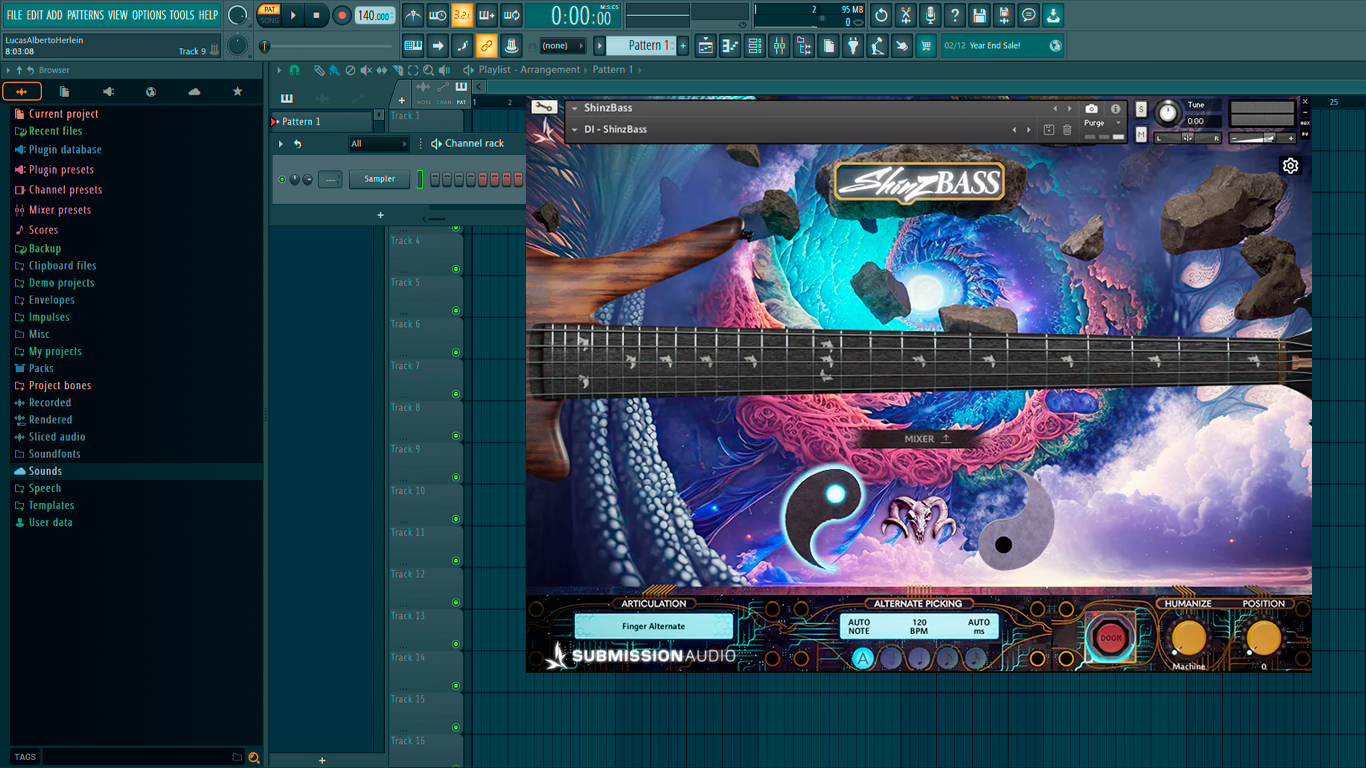Image resolution: width=1366 pixels, height=768 pixels.
Task: Toggle the red DOOM button
Action: 1110,638
